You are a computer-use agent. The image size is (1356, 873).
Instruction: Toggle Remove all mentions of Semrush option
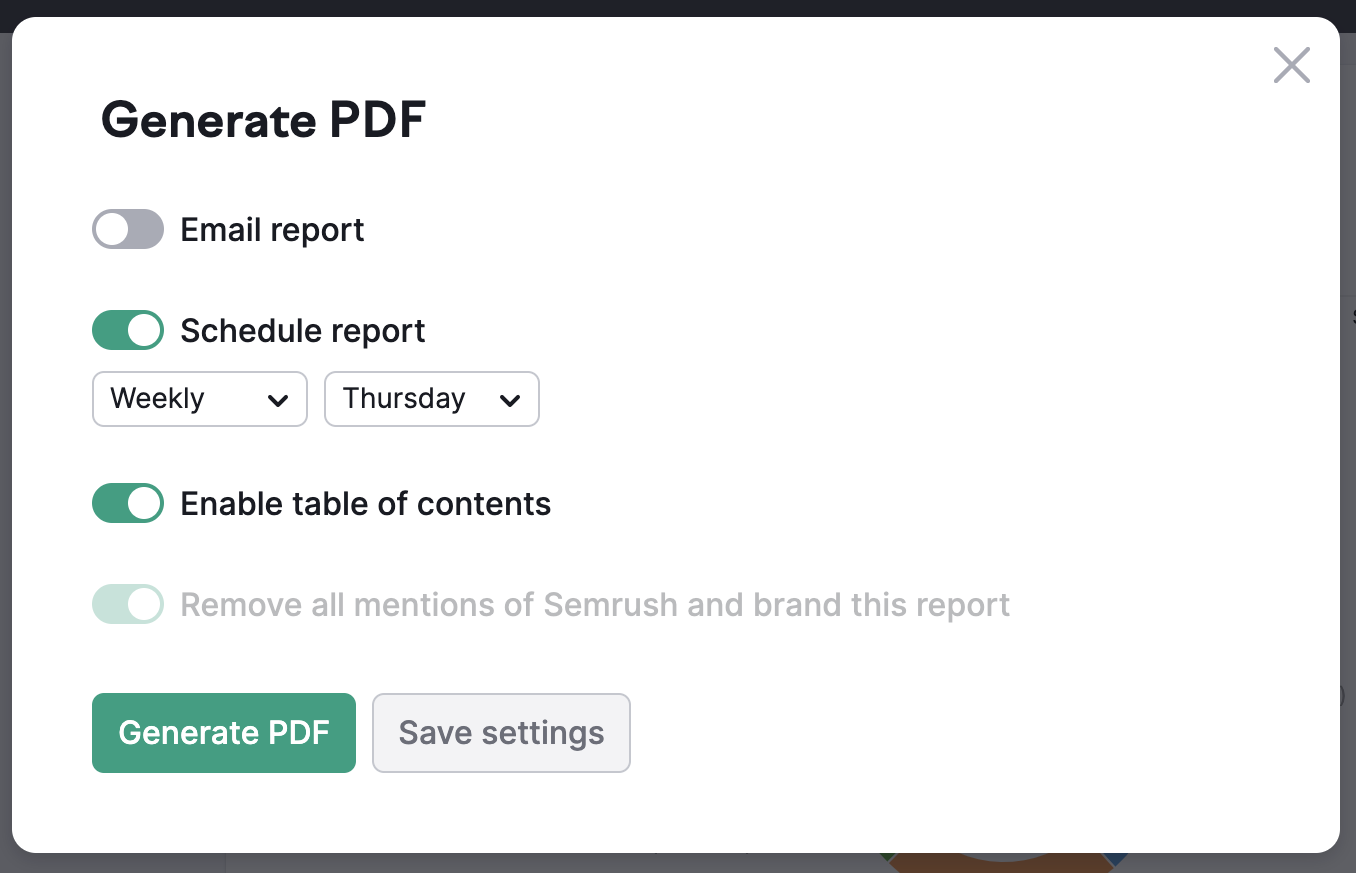127,604
